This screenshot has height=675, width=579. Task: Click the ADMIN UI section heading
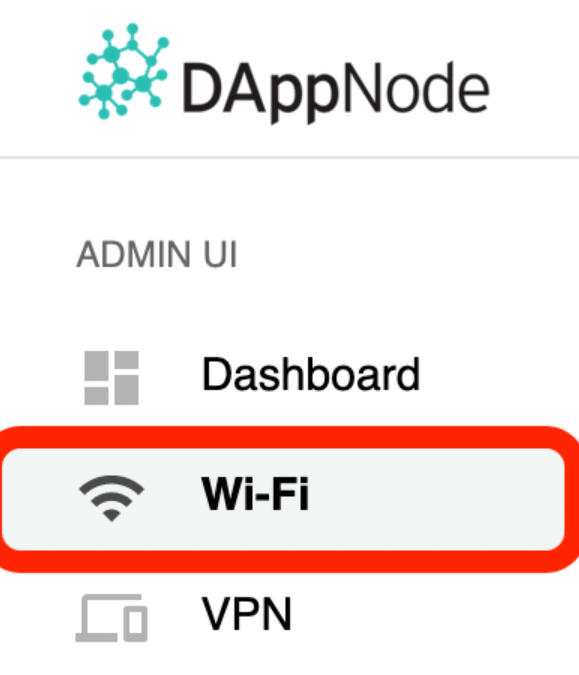coord(157,254)
